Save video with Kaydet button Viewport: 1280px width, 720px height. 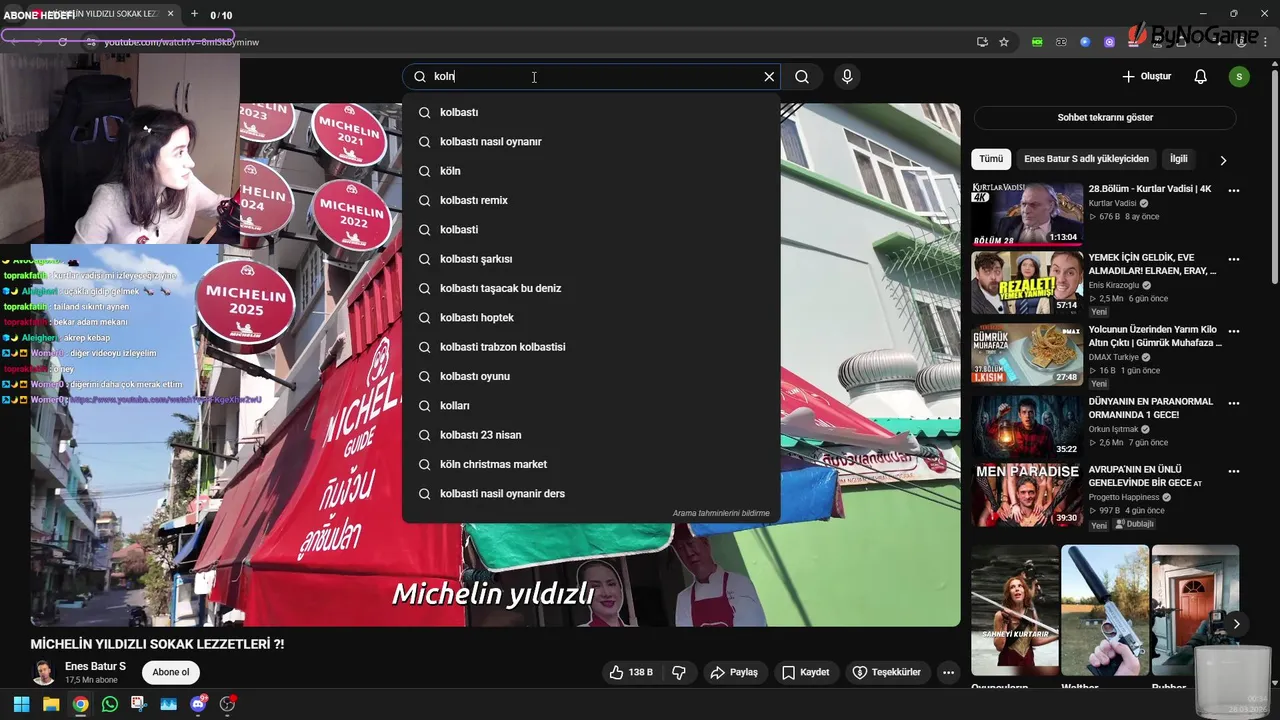click(x=806, y=672)
